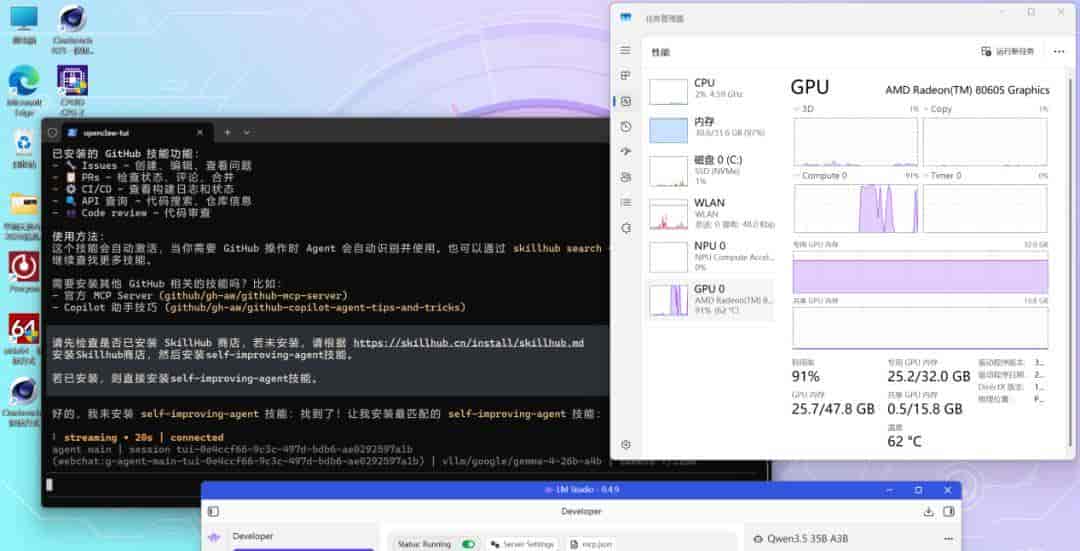Open Cinebench desktop icon near top

point(72,29)
